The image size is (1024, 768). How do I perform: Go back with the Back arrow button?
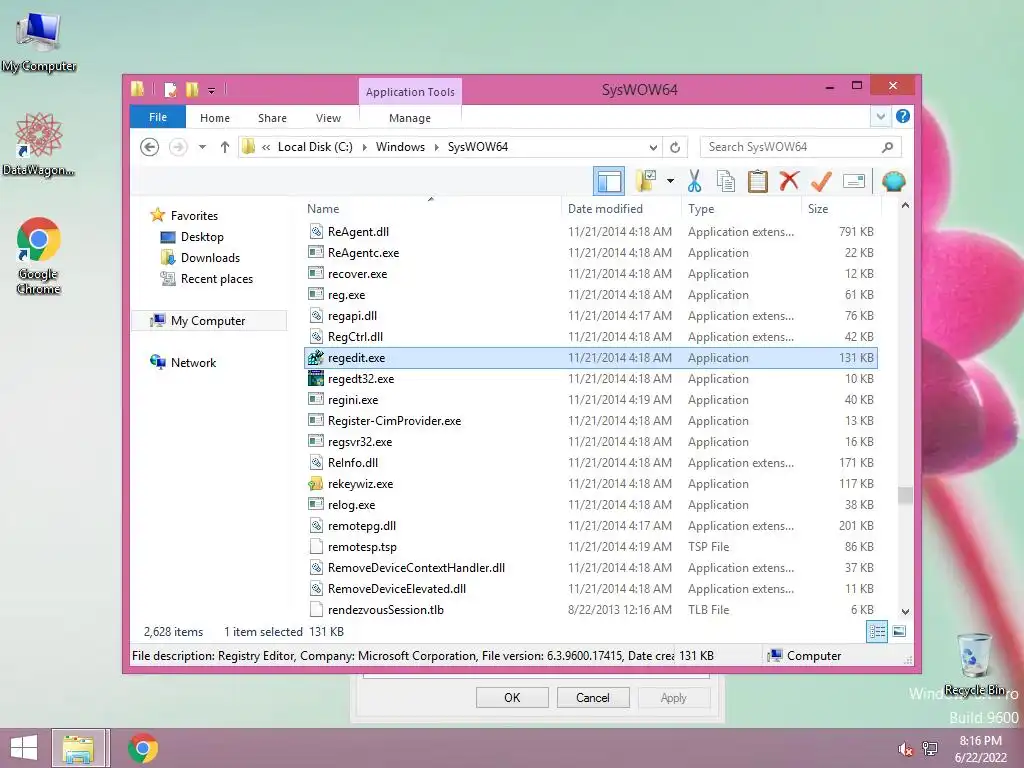tap(150, 147)
